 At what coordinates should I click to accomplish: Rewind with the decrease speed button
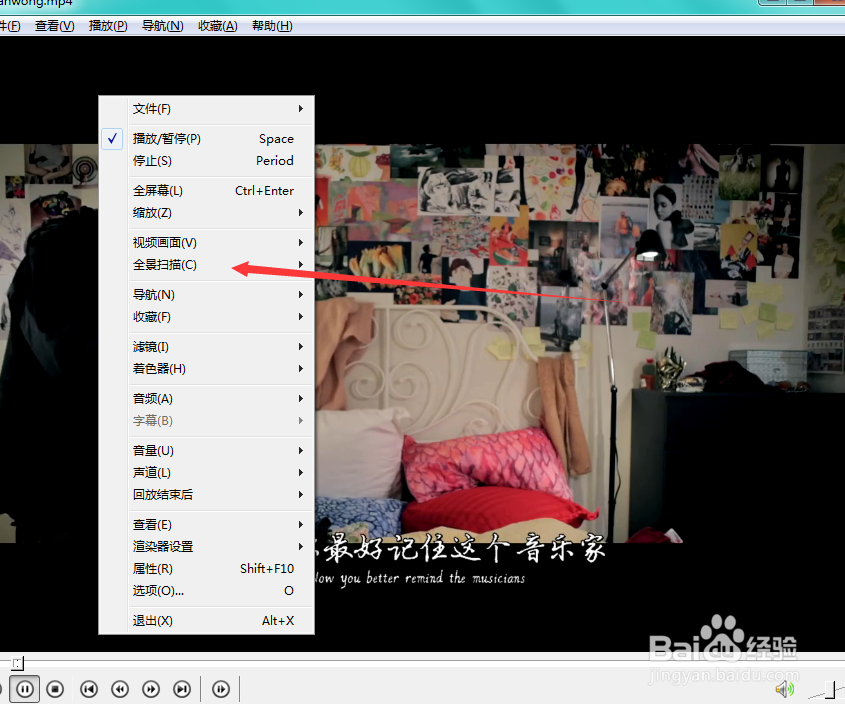[x=120, y=688]
